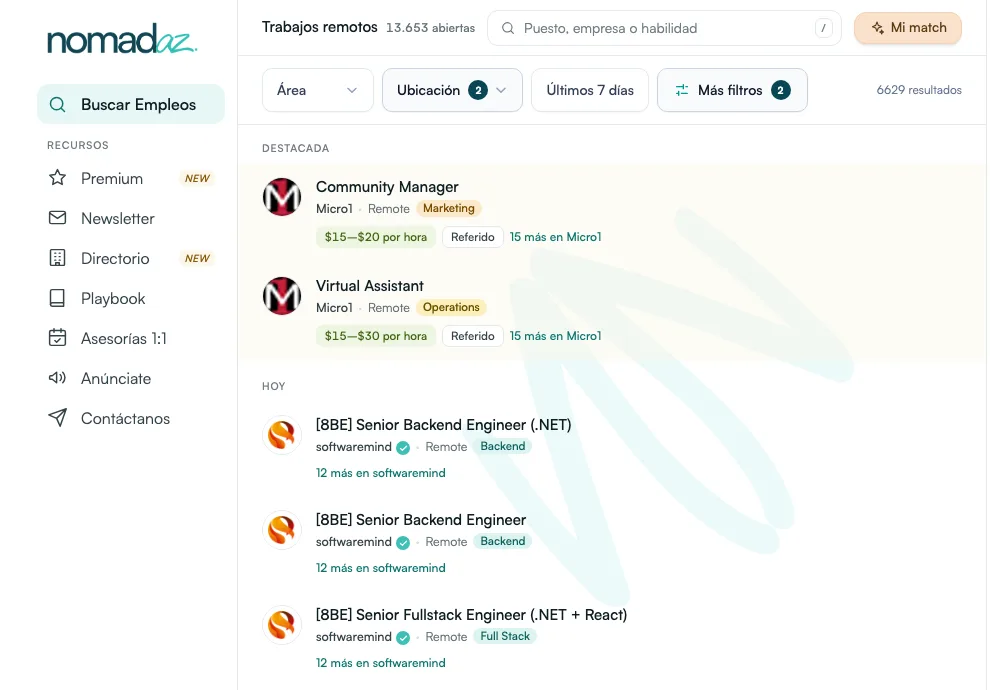990x690 pixels.
Task: Click Referido badge on Community Manager
Action: pos(472,237)
